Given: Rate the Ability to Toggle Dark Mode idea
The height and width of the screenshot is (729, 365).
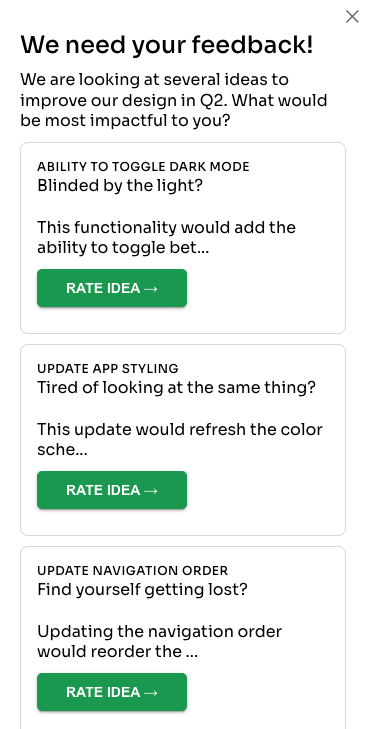Looking at the screenshot, I should [x=112, y=288].
